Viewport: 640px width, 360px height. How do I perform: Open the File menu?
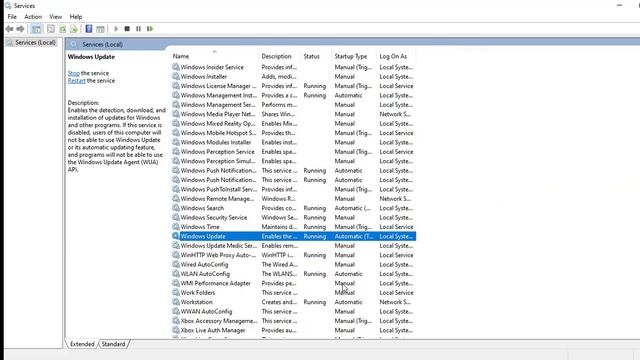12,17
